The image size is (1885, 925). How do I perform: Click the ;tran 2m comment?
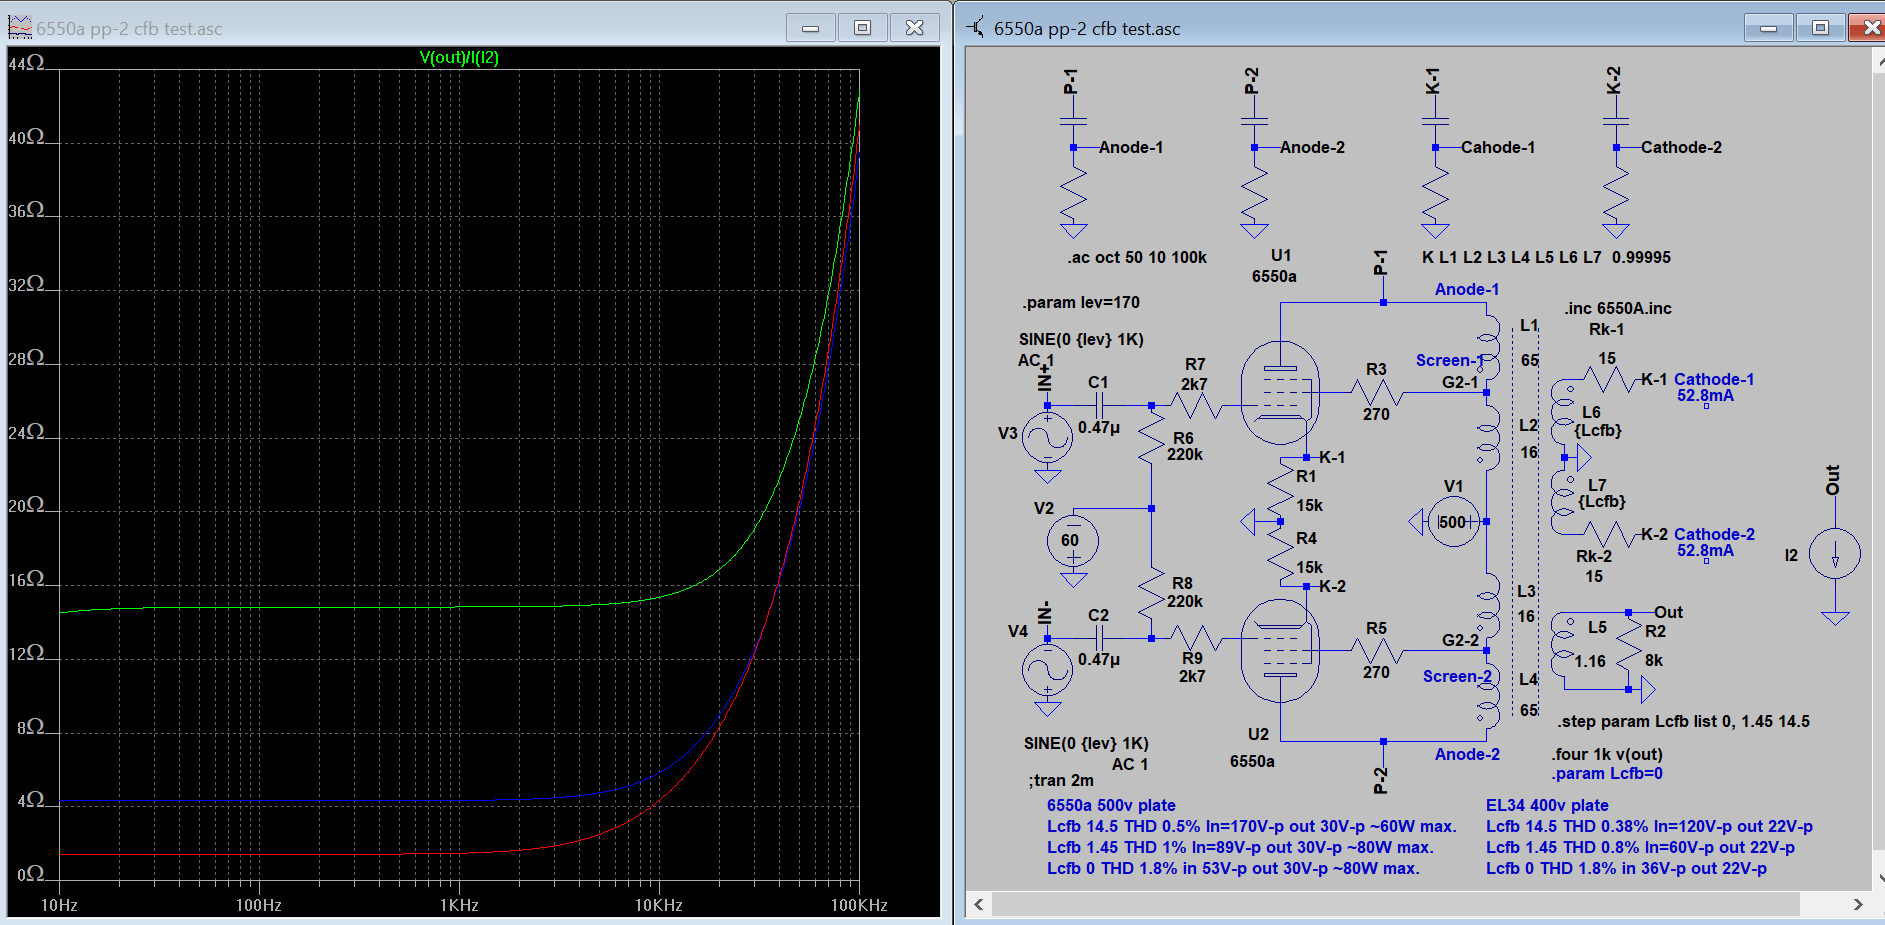point(1061,780)
